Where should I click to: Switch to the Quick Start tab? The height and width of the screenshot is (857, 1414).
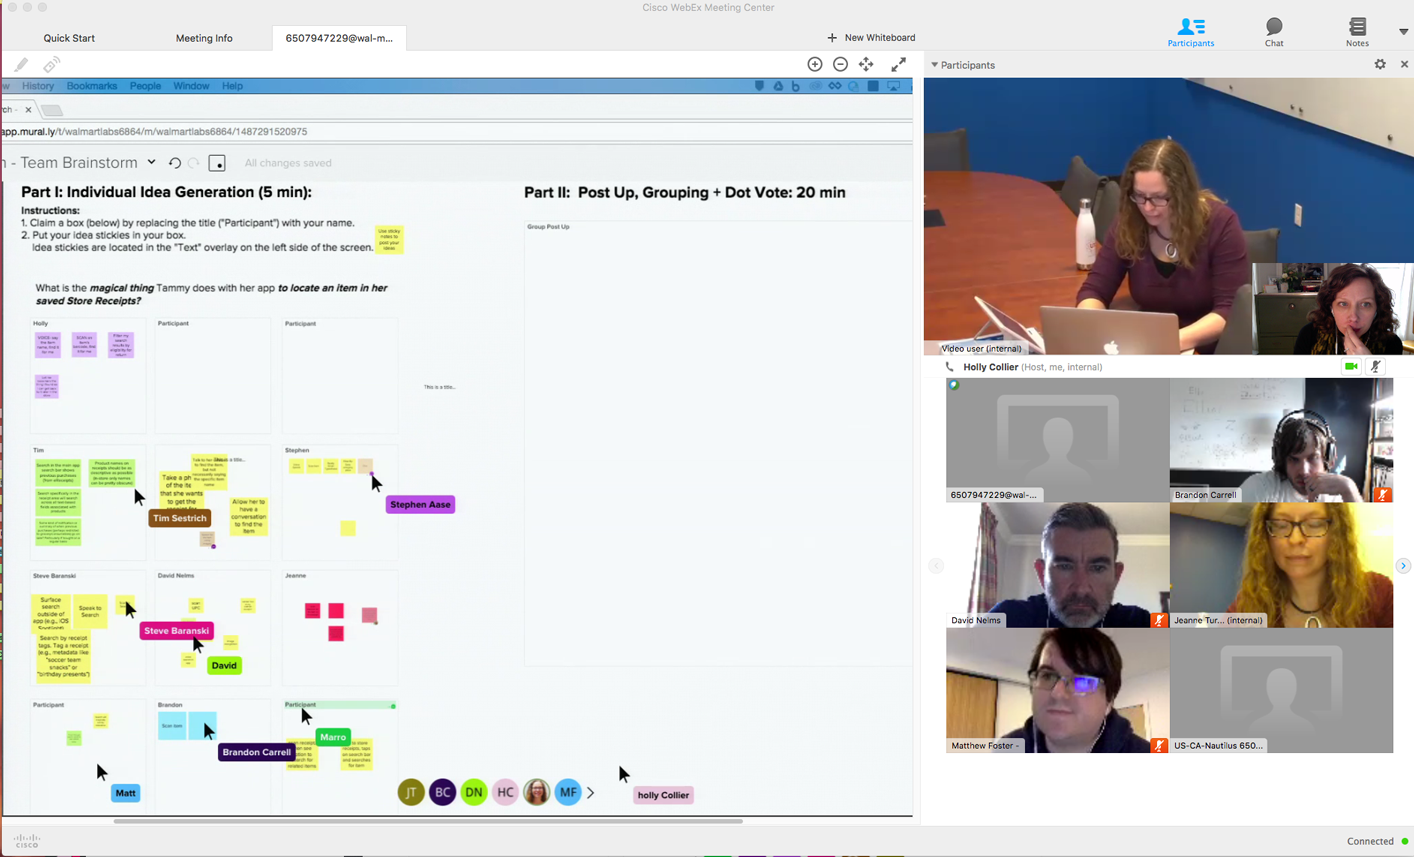point(69,38)
